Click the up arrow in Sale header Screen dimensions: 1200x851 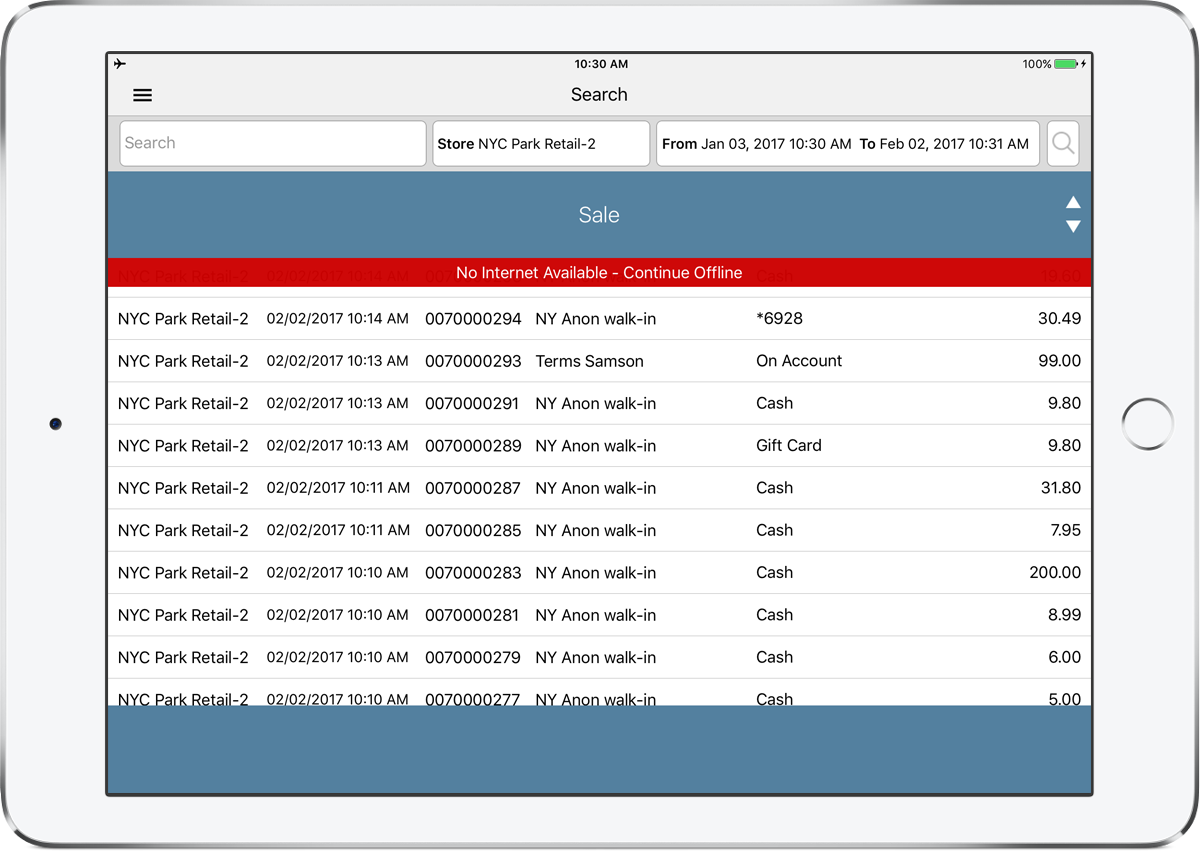tap(1073, 202)
